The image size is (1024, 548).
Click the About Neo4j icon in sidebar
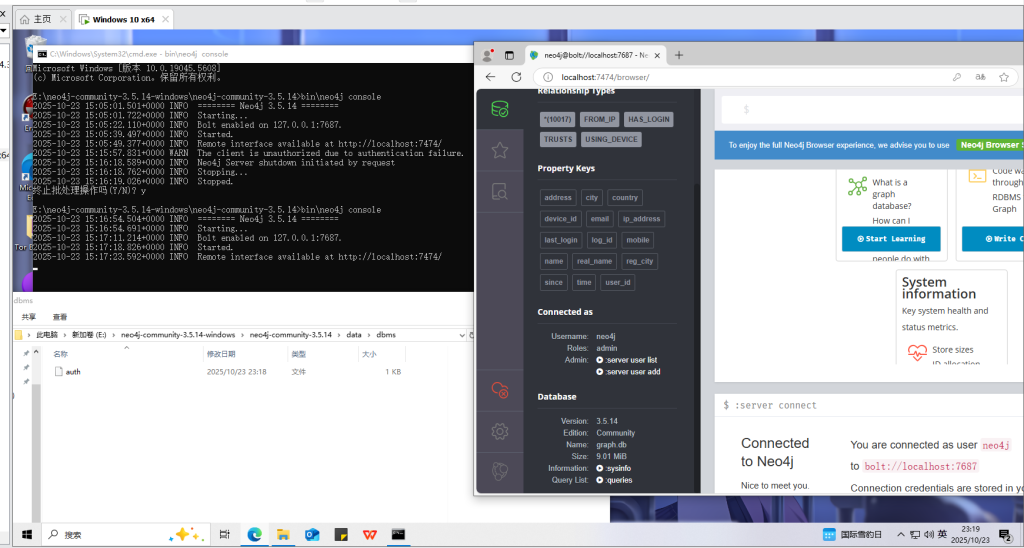(x=500, y=472)
